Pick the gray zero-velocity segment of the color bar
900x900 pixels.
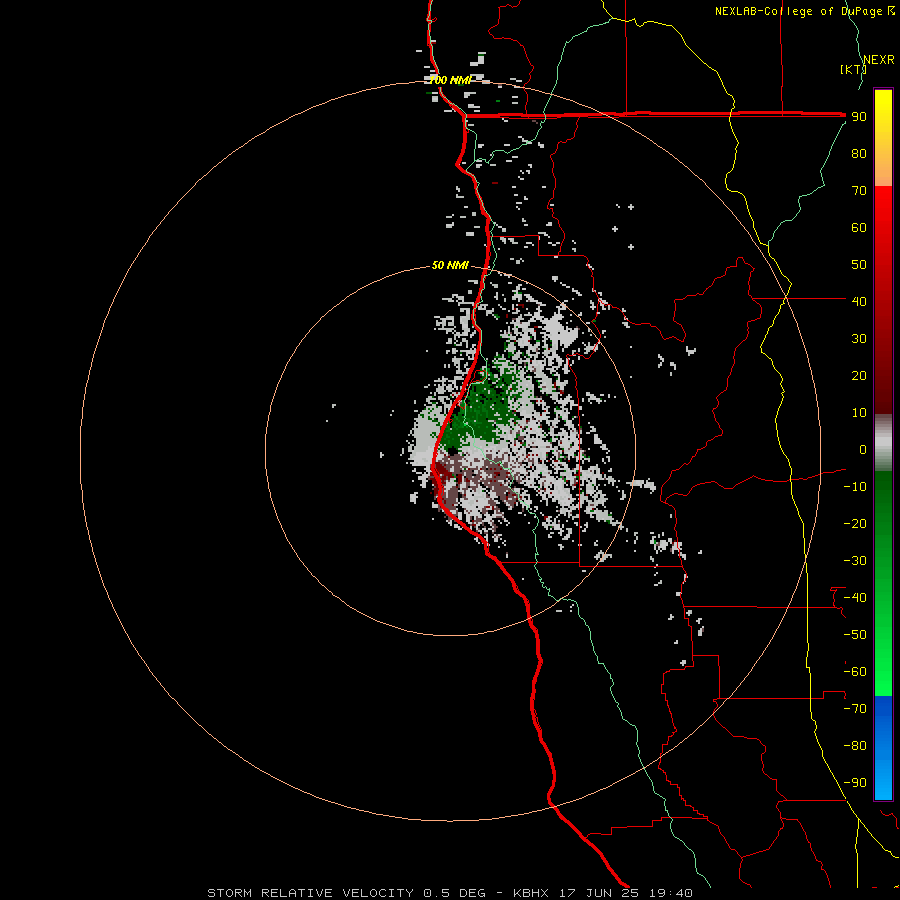coord(883,443)
